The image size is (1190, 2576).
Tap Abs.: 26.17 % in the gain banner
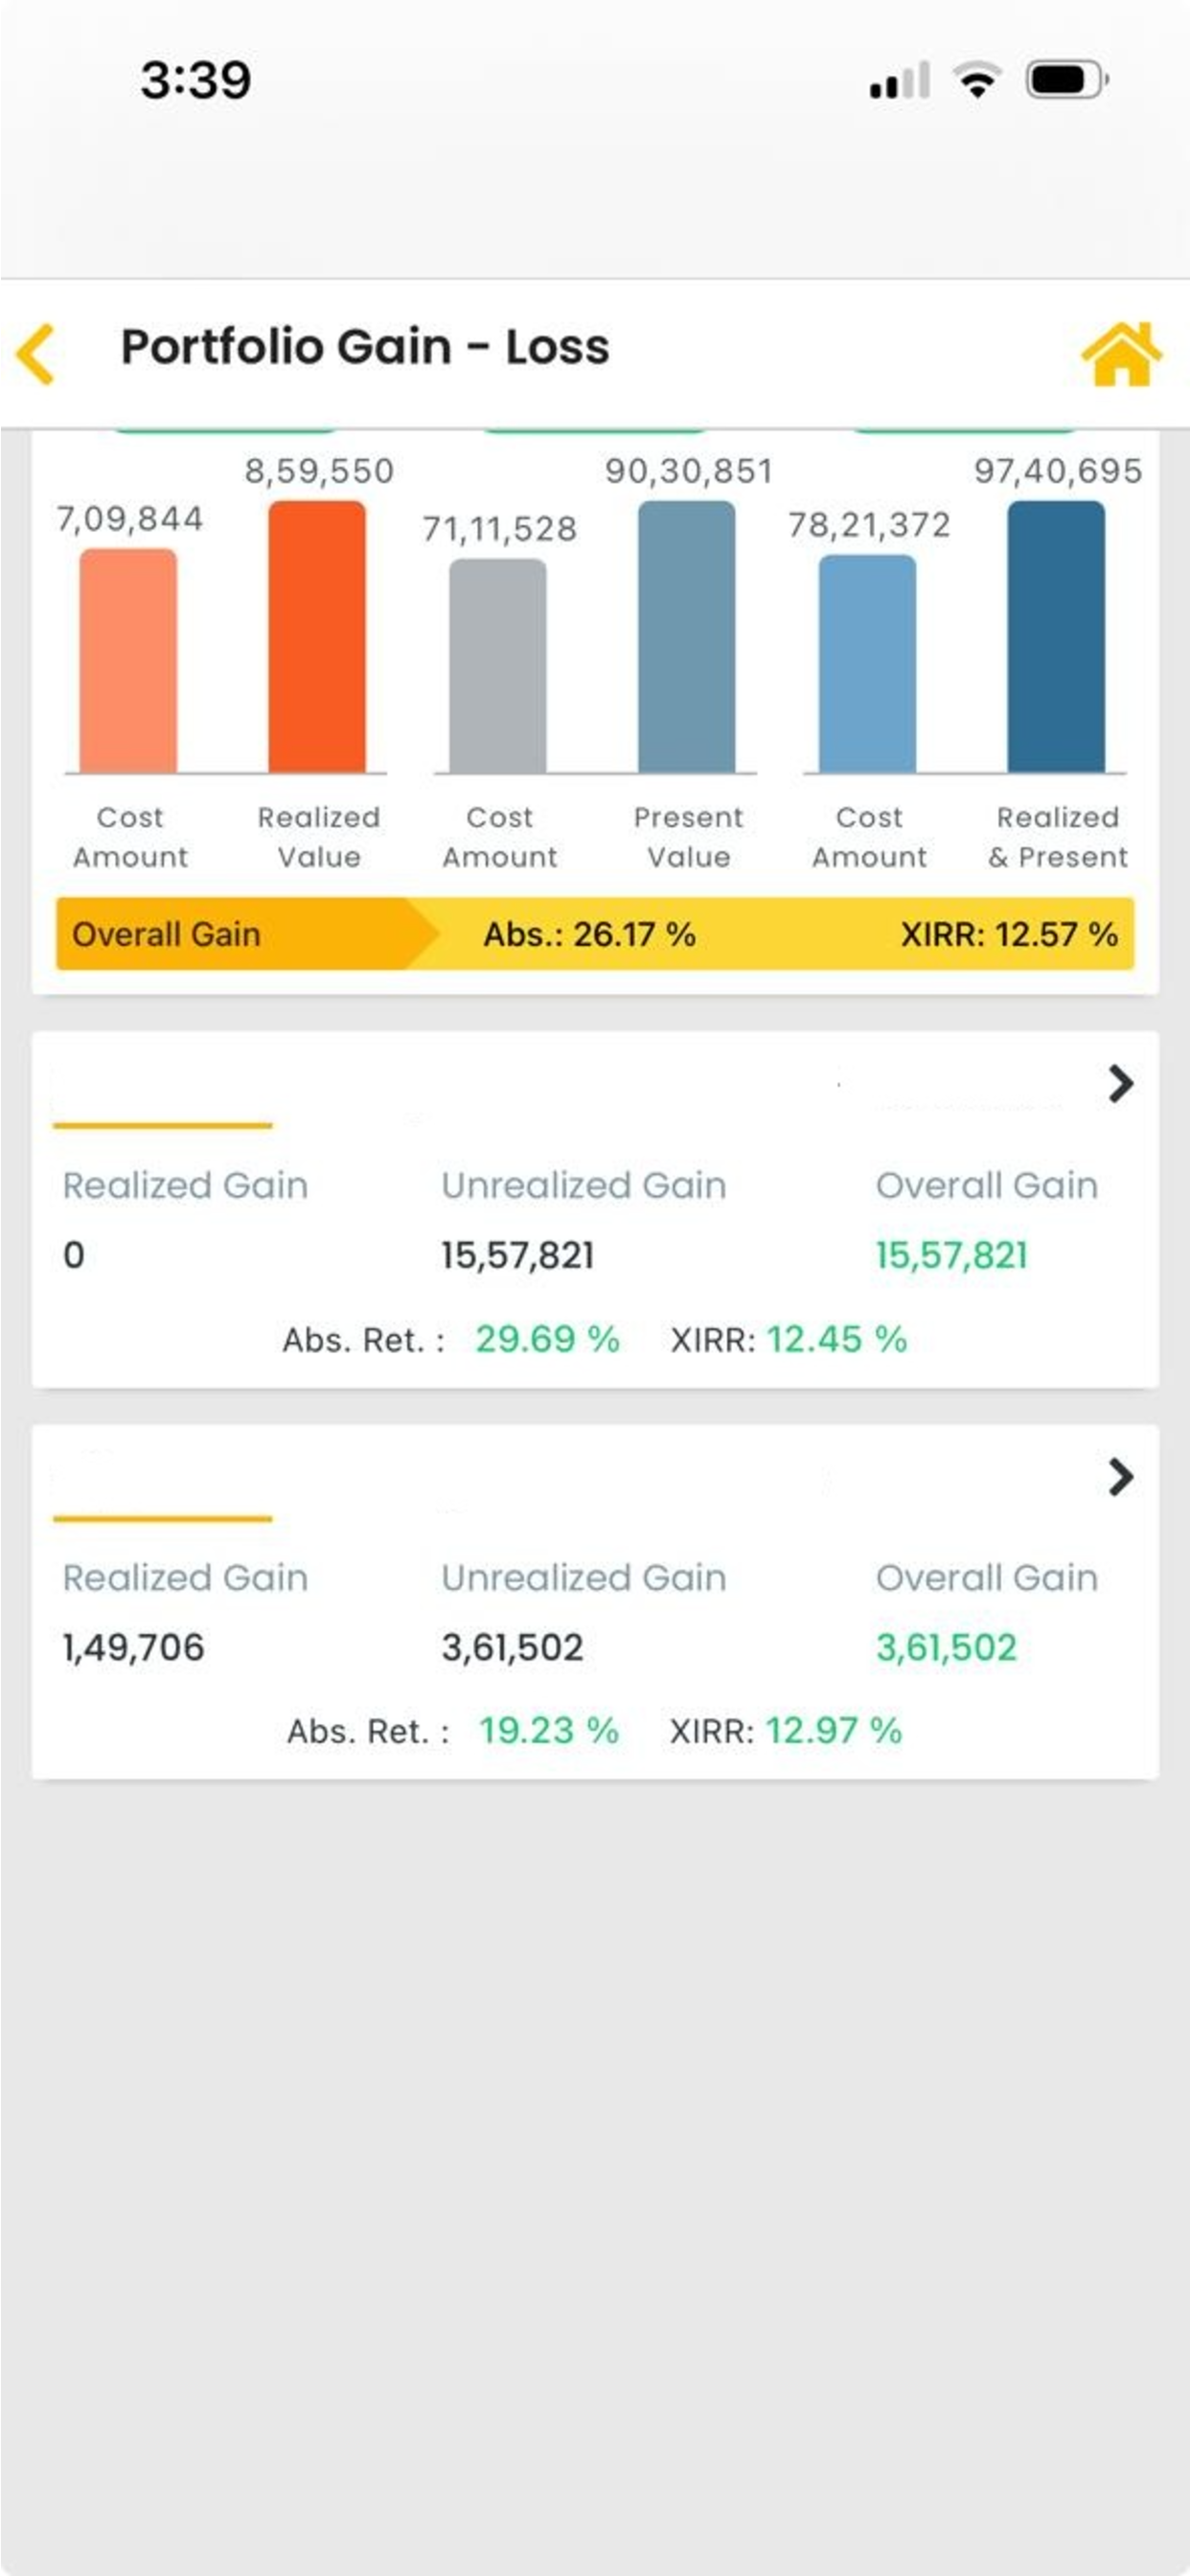589,934
